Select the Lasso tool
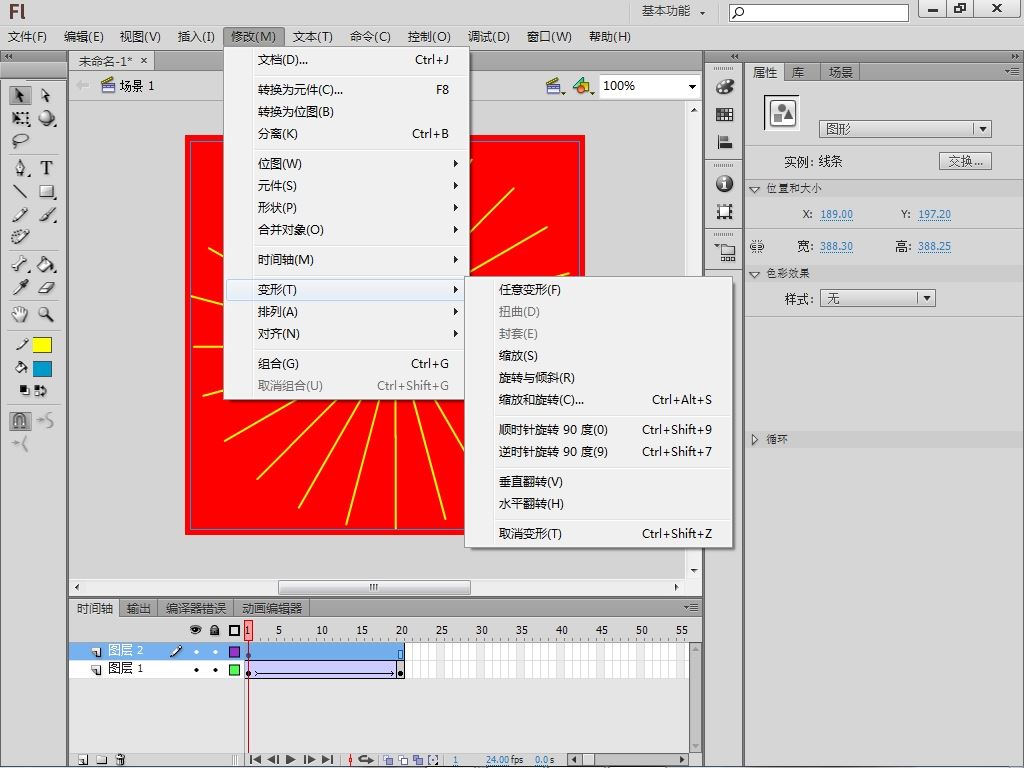Image resolution: width=1024 pixels, height=768 pixels. tap(20, 140)
